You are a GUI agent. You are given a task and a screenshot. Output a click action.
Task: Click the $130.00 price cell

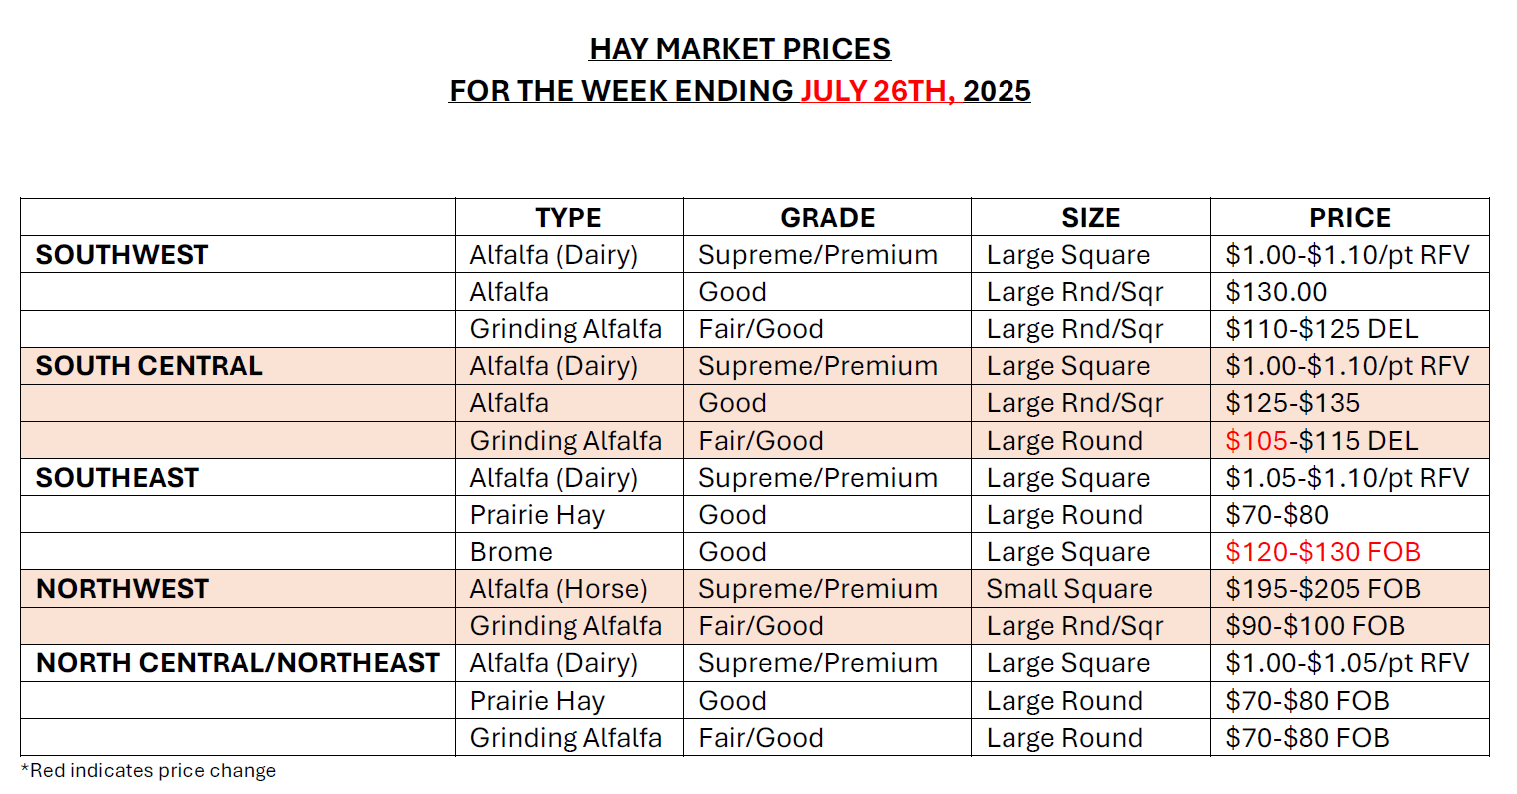pos(1276,292)
